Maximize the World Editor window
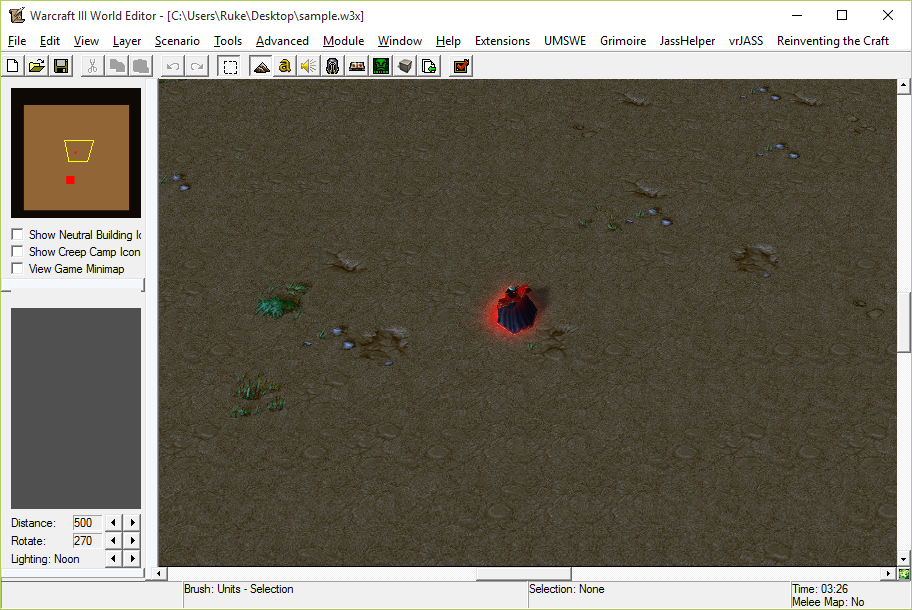This screenshot has width=912, height=610. click(x=842, y=15)
